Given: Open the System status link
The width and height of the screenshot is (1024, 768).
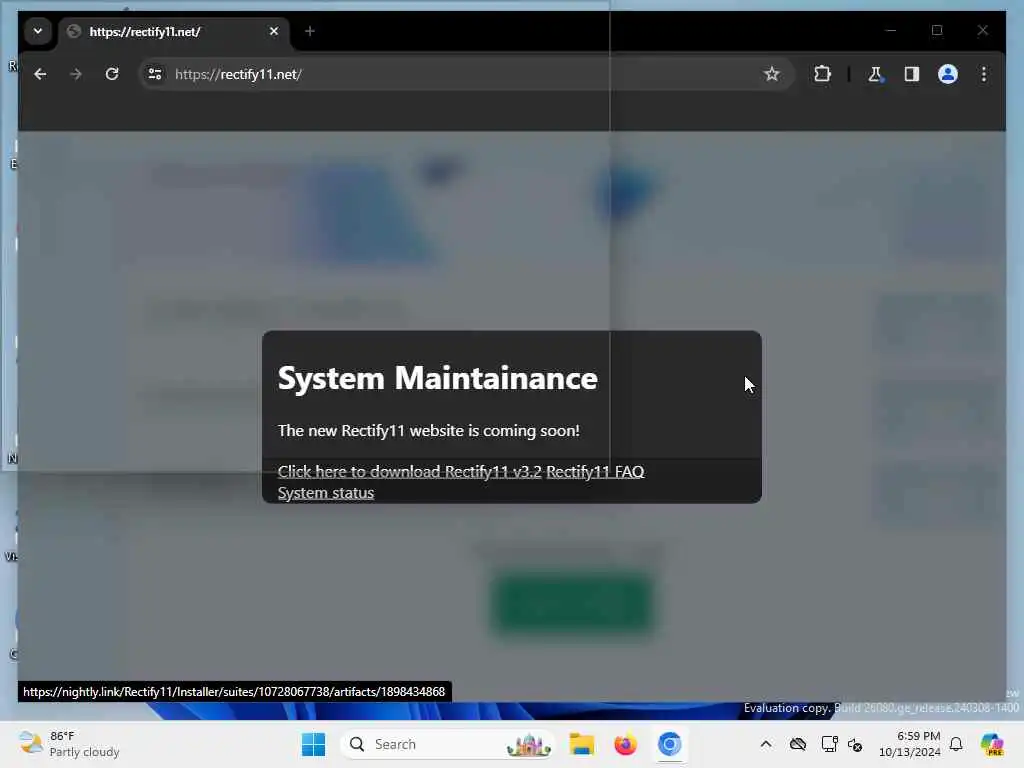Looking at the screenshot, I should pyautogui.click(x=326, y=492).
